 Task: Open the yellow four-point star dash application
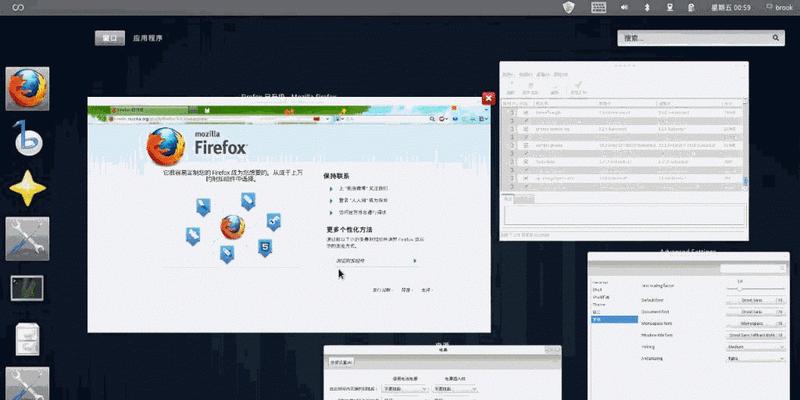point(28,188)
